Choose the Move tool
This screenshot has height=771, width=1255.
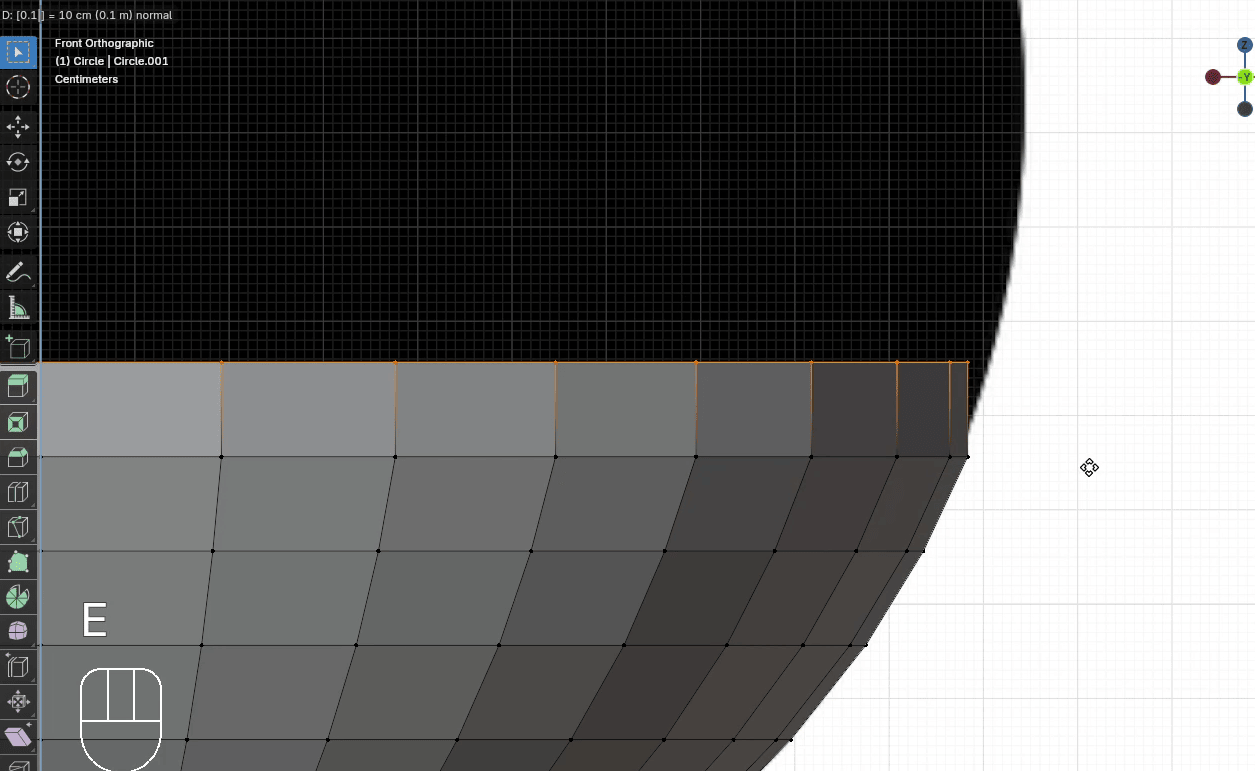click(18, 127)
